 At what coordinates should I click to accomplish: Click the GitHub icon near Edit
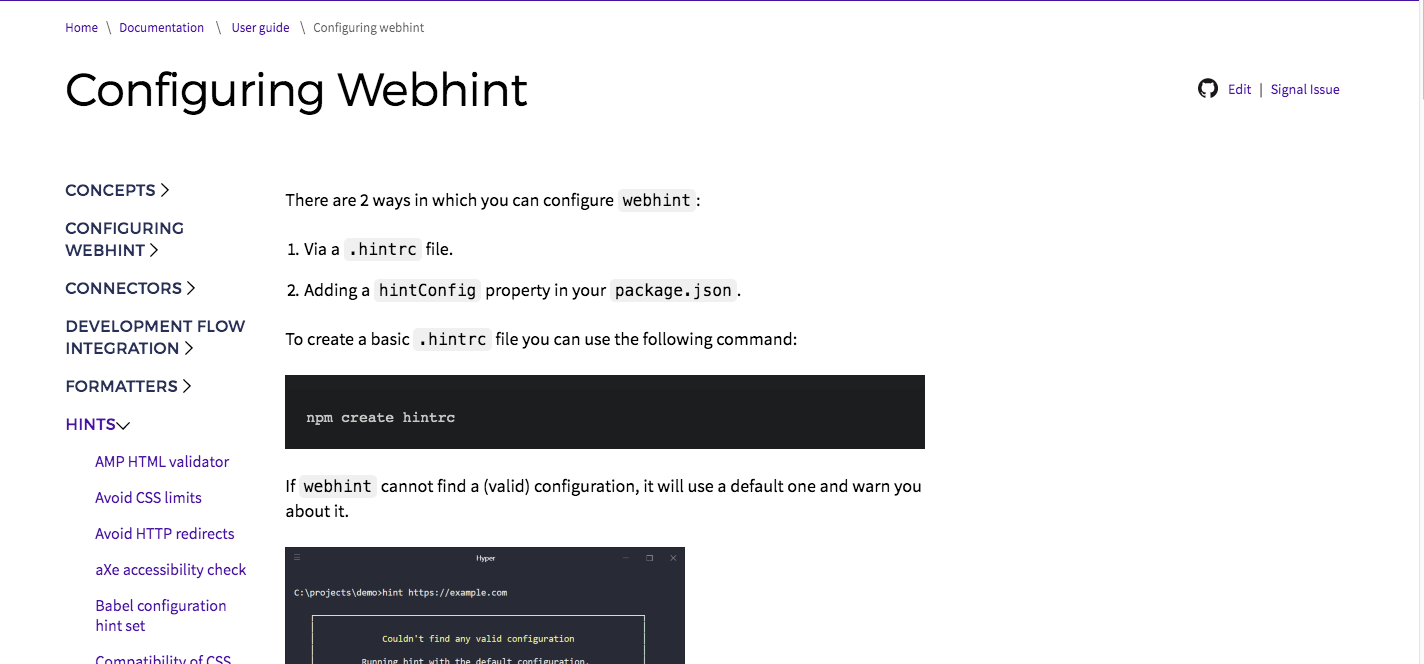coord(1208,88)
